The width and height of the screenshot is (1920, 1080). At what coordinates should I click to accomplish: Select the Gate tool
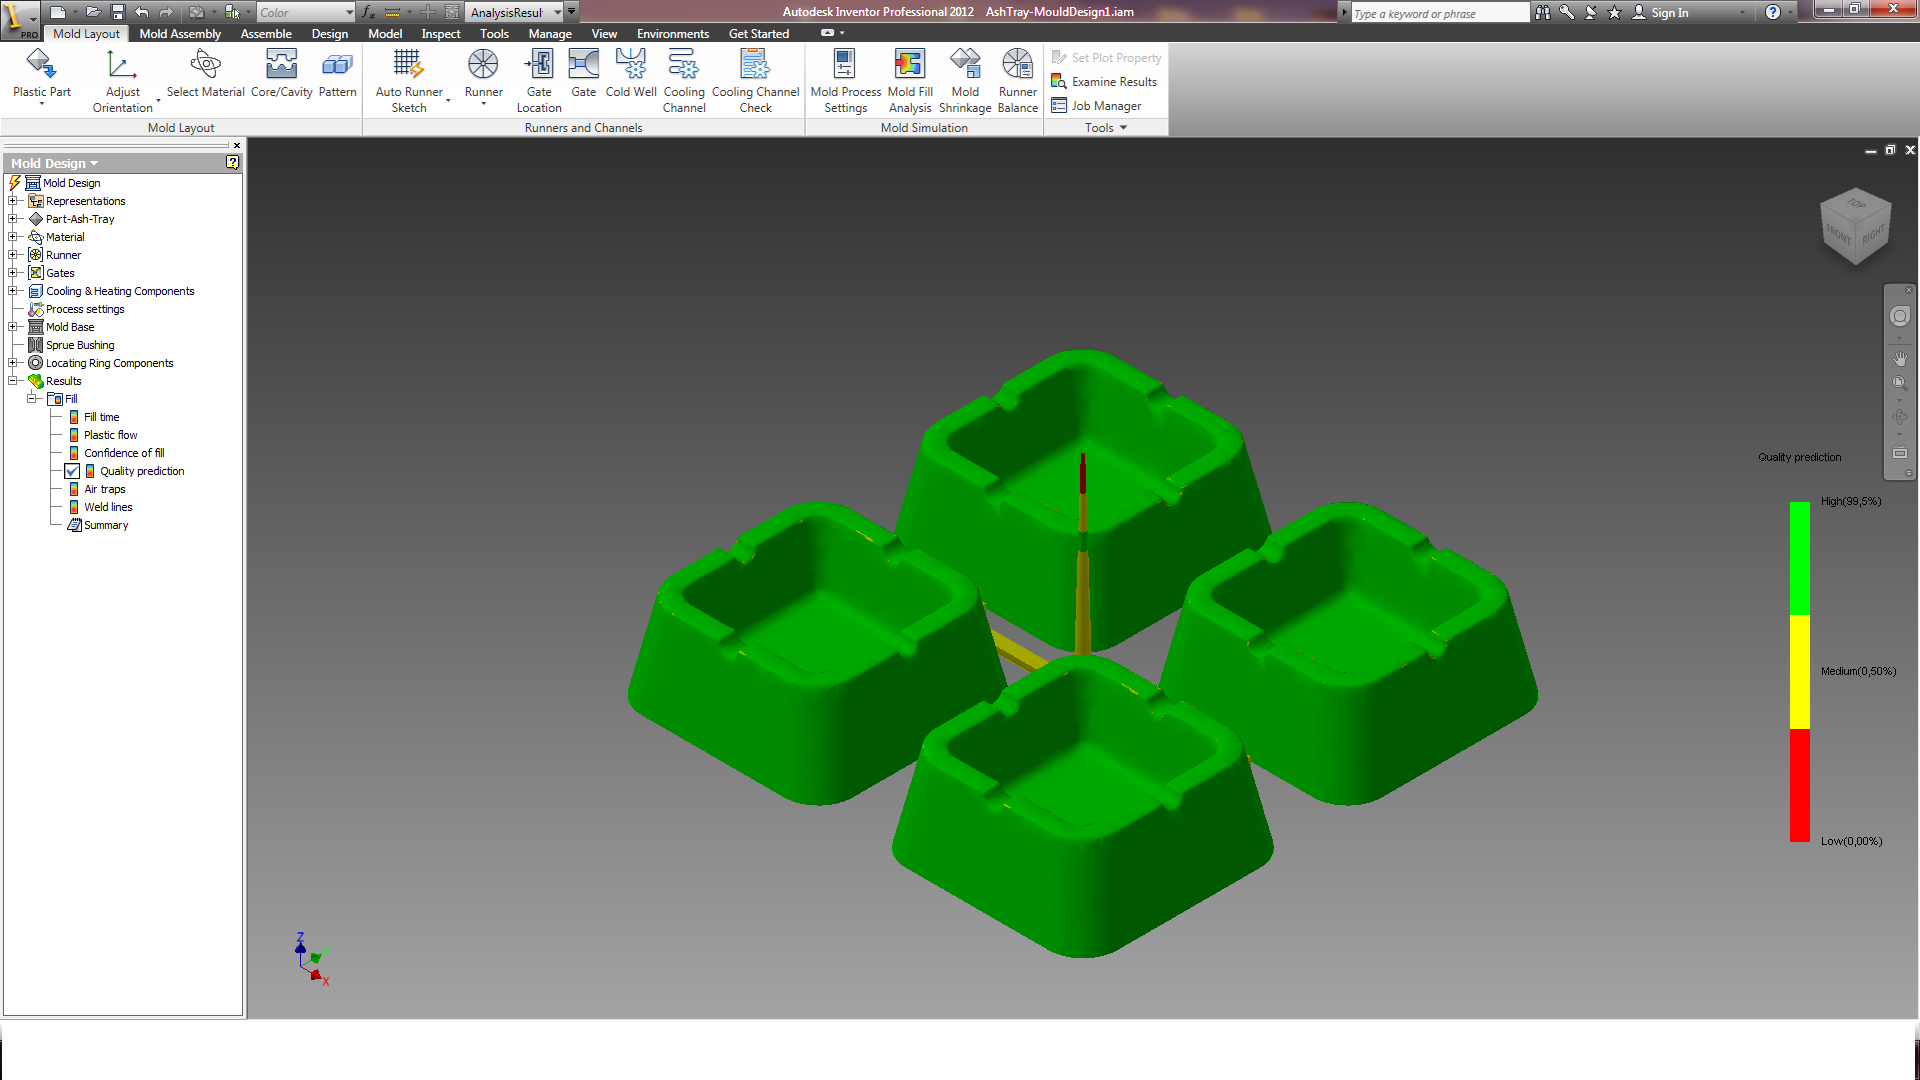[583, 74]
